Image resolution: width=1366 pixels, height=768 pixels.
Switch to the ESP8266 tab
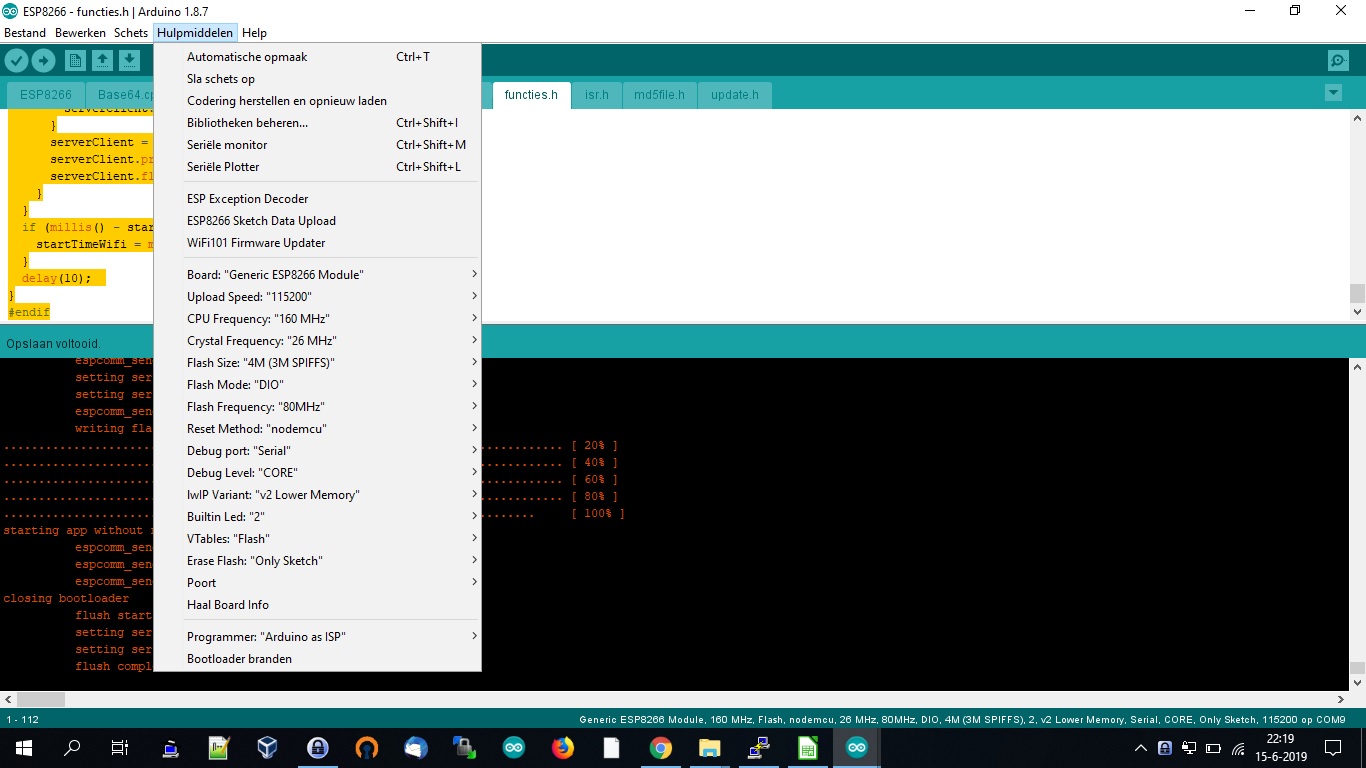[x=46, y=95]
